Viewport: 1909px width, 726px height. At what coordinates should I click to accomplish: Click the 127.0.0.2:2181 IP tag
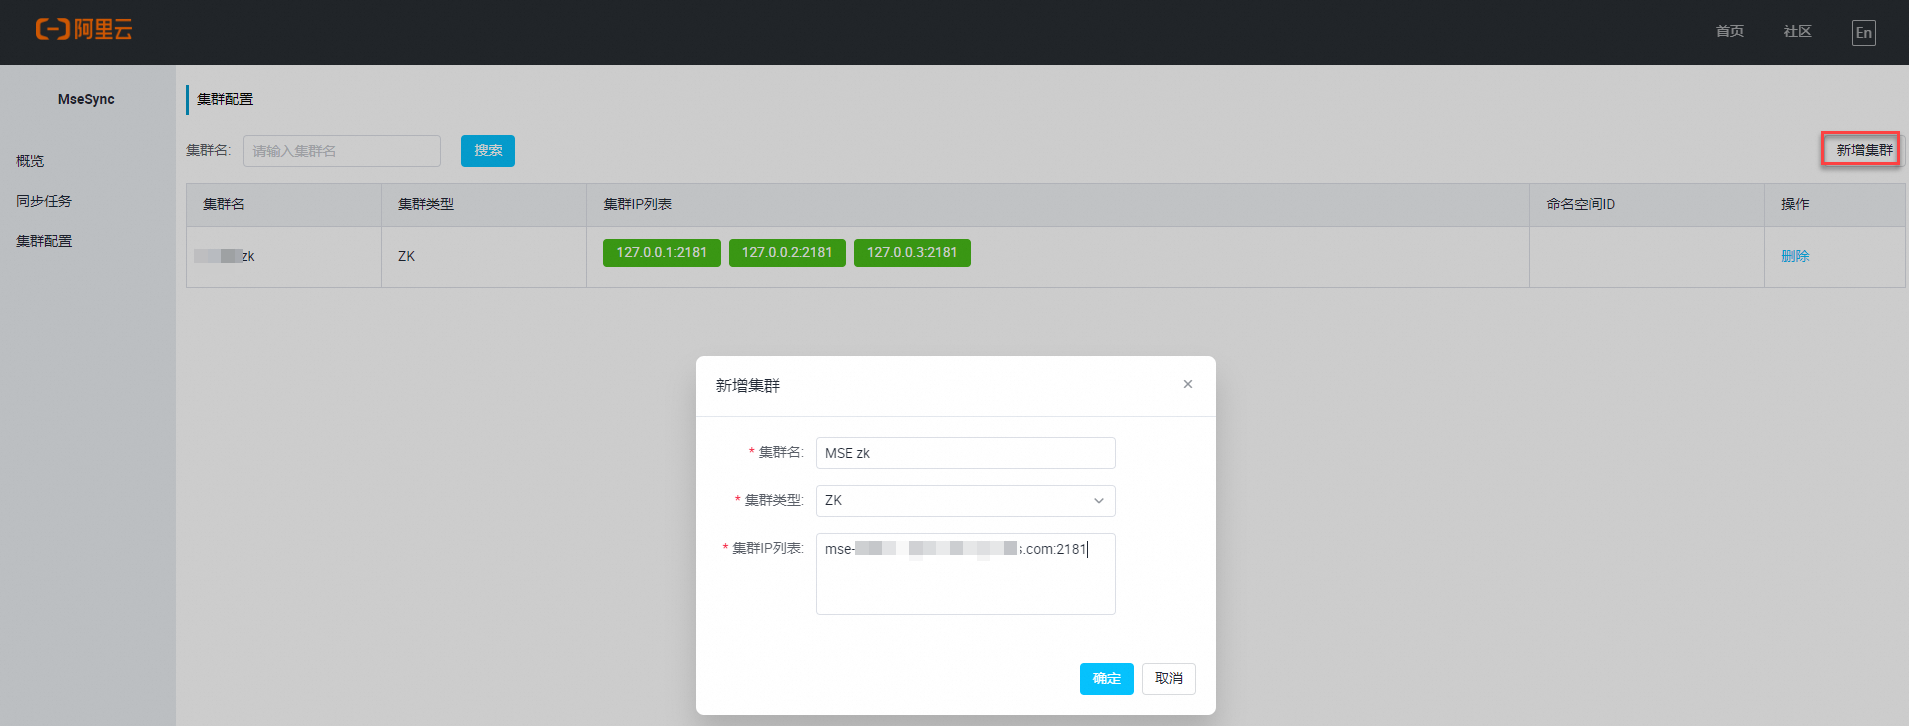tap(787, 253)
